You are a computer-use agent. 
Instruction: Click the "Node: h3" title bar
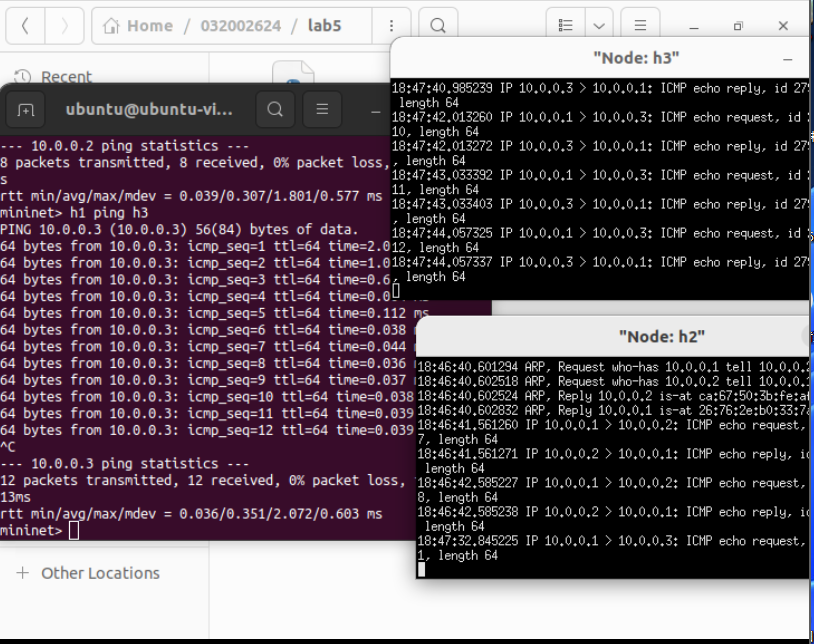point(636,58)
